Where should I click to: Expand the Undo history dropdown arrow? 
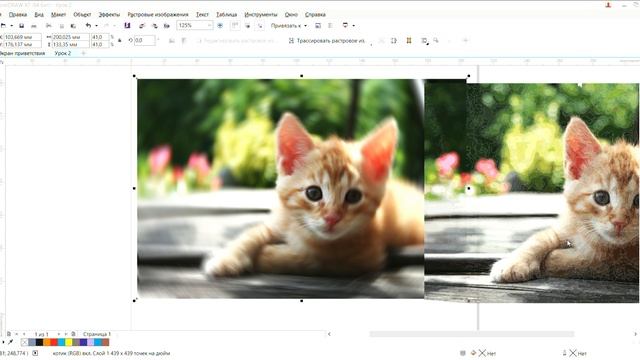pos(96,26)
